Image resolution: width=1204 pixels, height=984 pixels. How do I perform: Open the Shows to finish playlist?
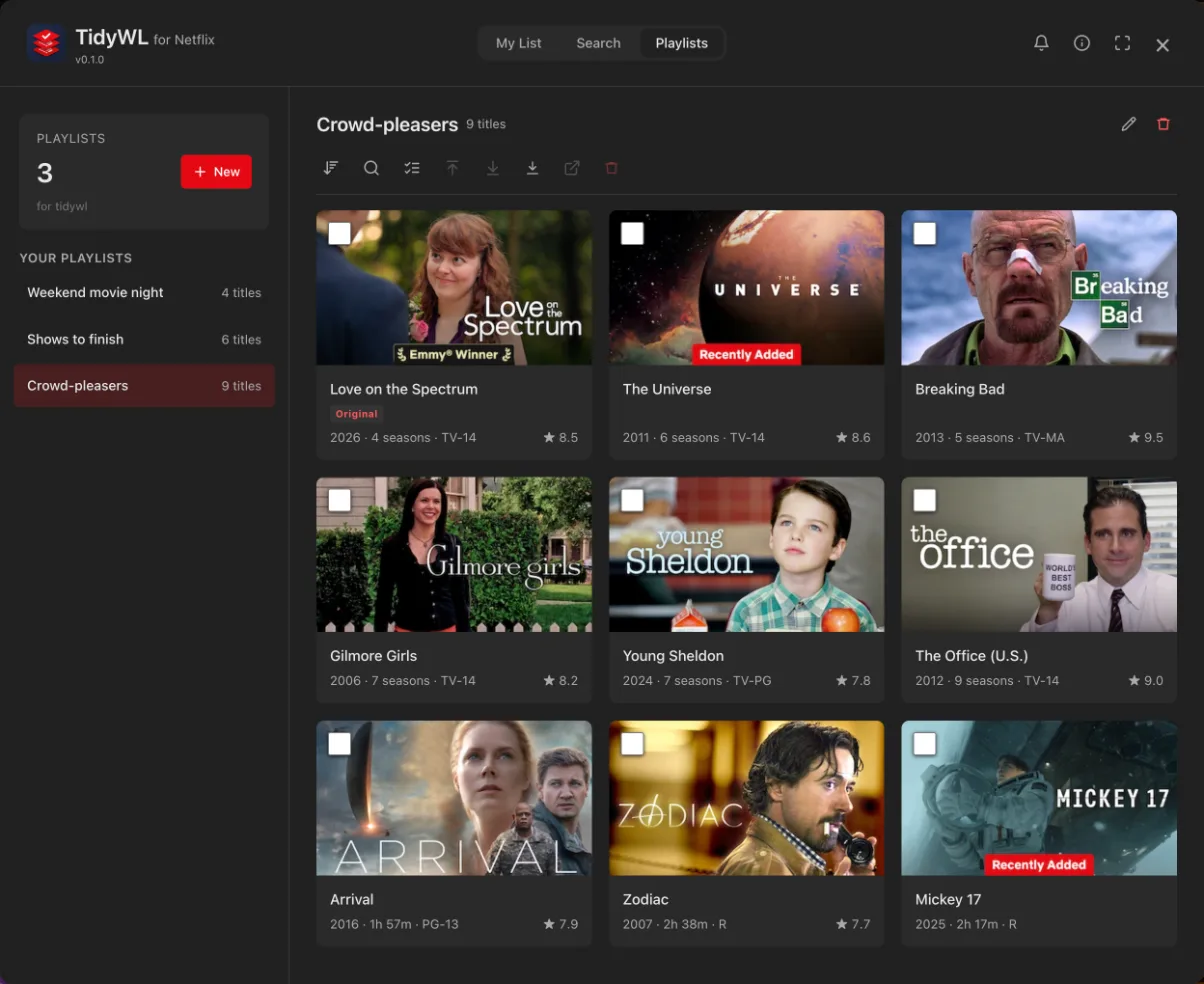pyautogui.click(x=144, y=339)
